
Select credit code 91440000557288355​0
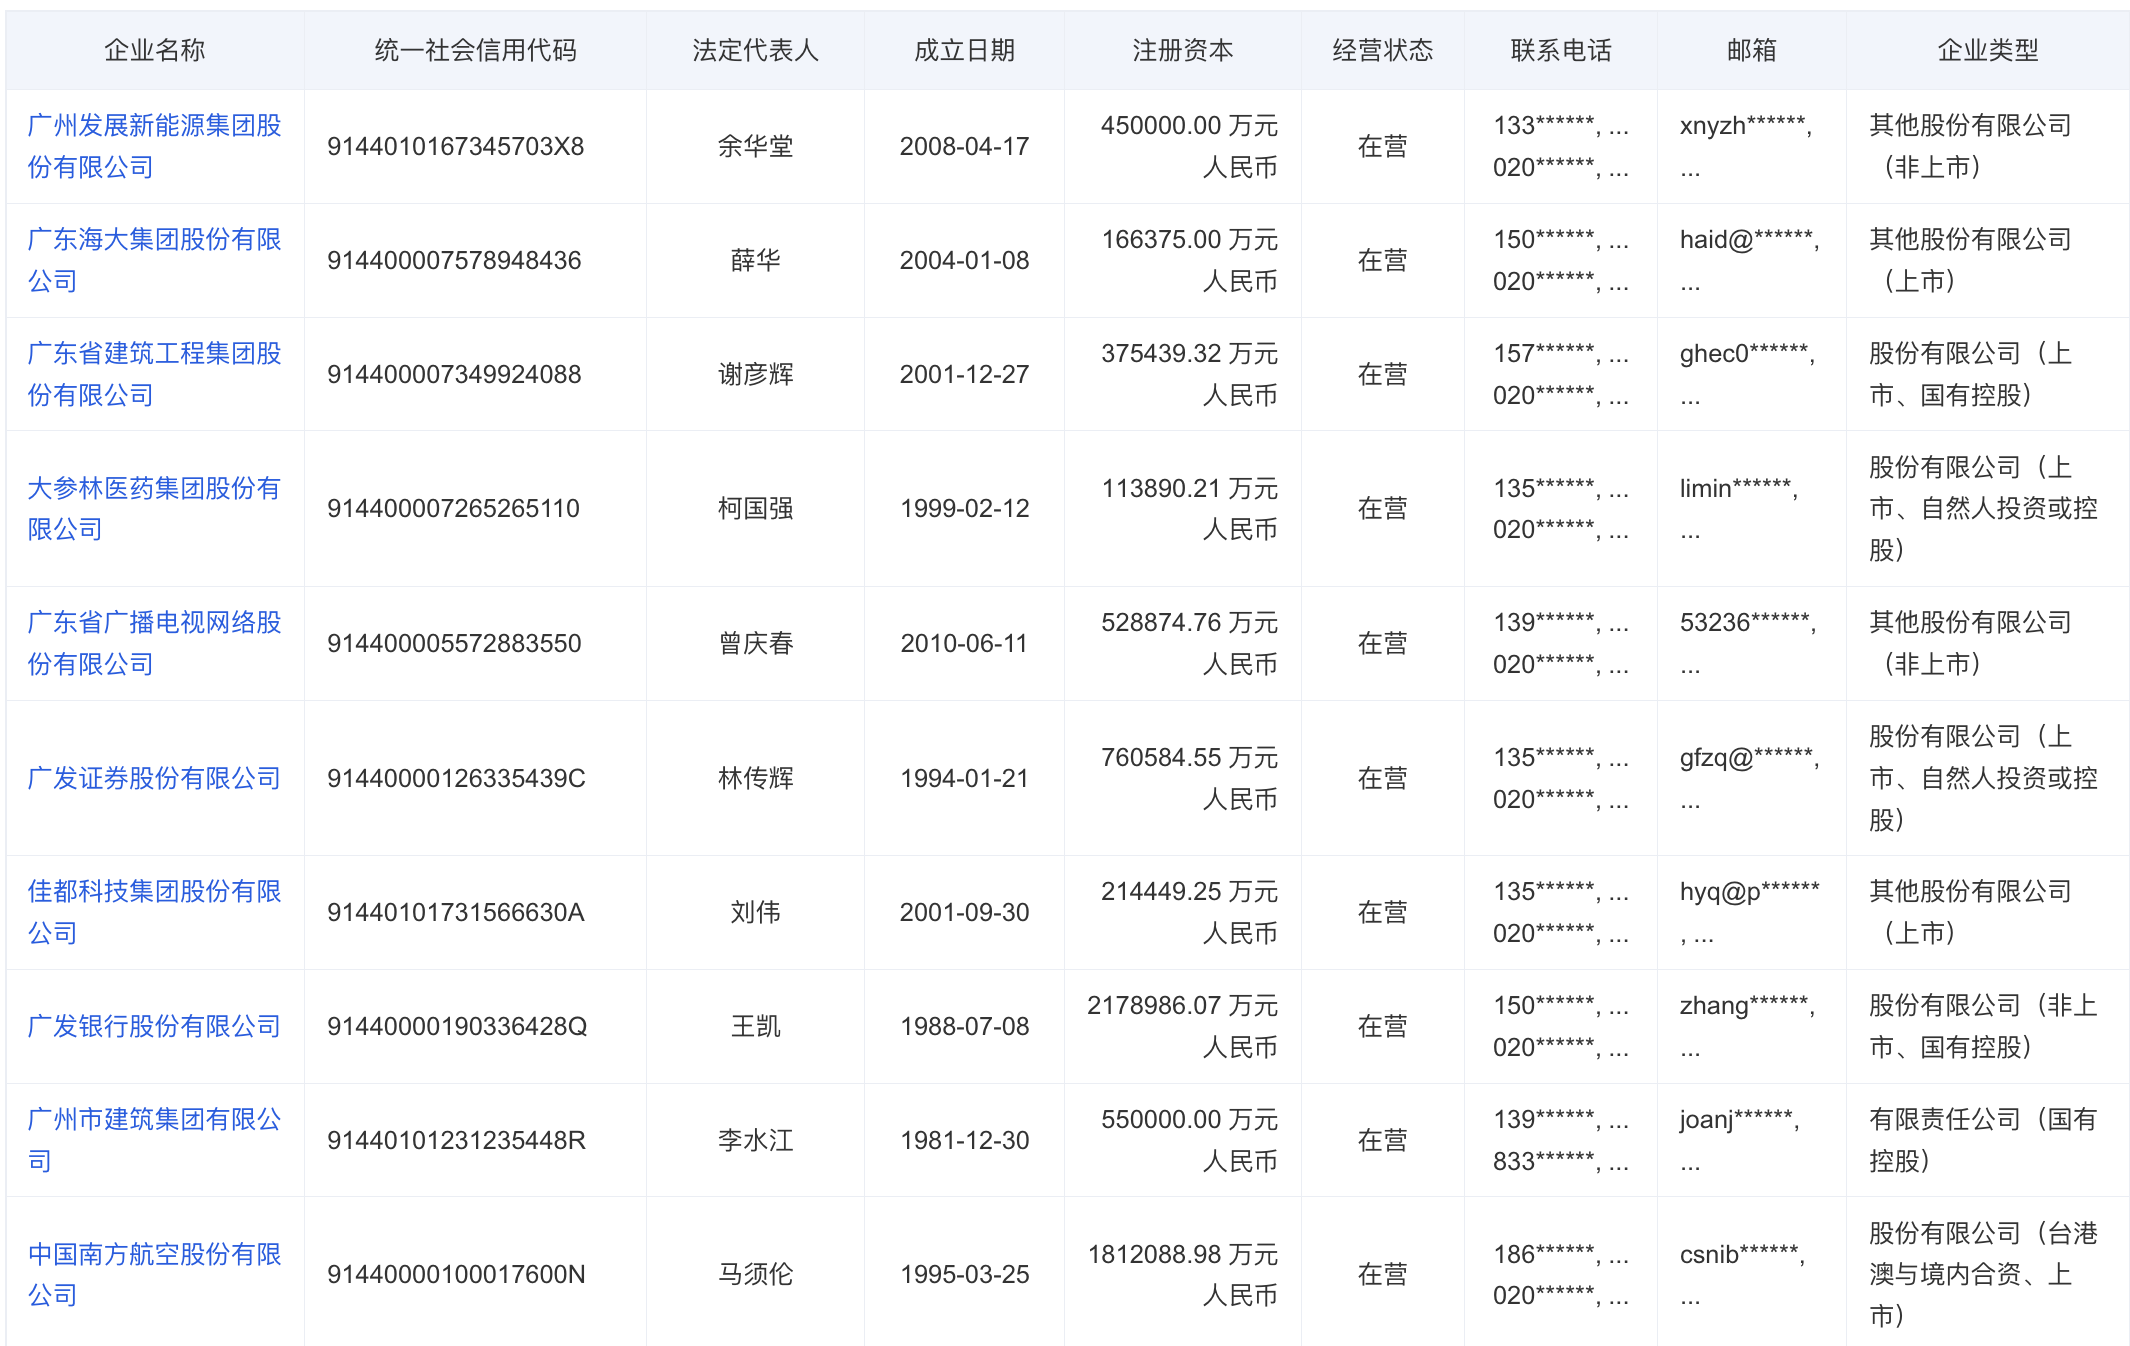pyautogui.click(x=454, y=643)
